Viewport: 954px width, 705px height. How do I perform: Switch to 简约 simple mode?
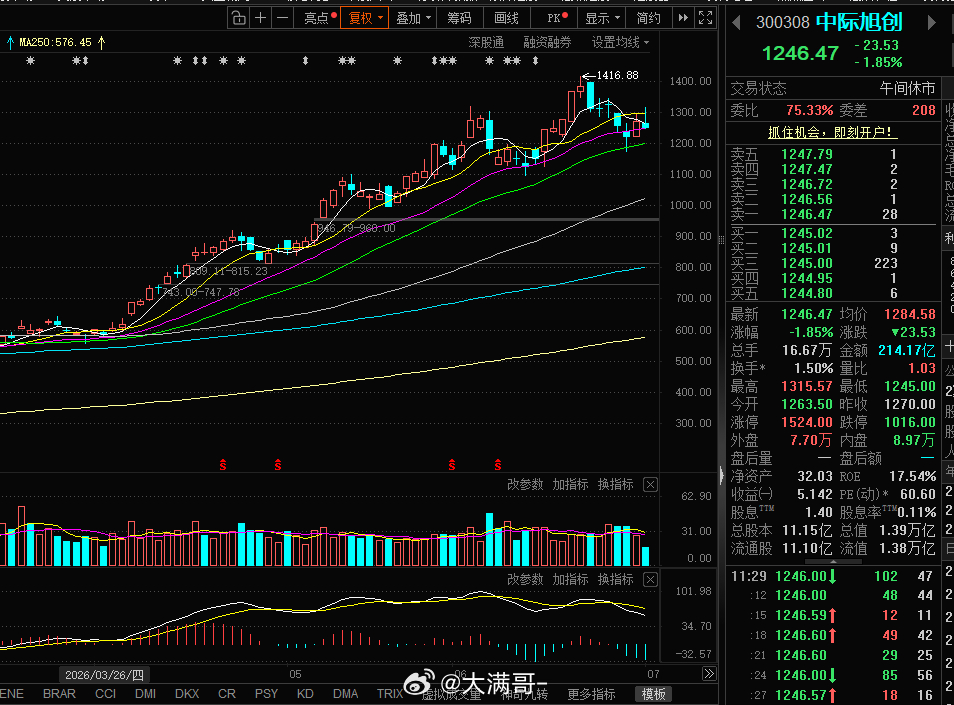point(649,18)
